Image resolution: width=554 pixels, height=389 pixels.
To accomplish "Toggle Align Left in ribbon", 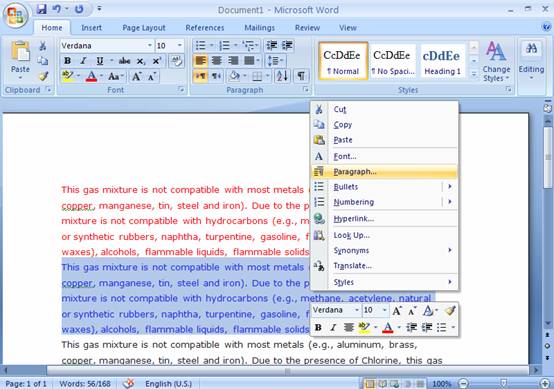I will [x=200, y=61].
